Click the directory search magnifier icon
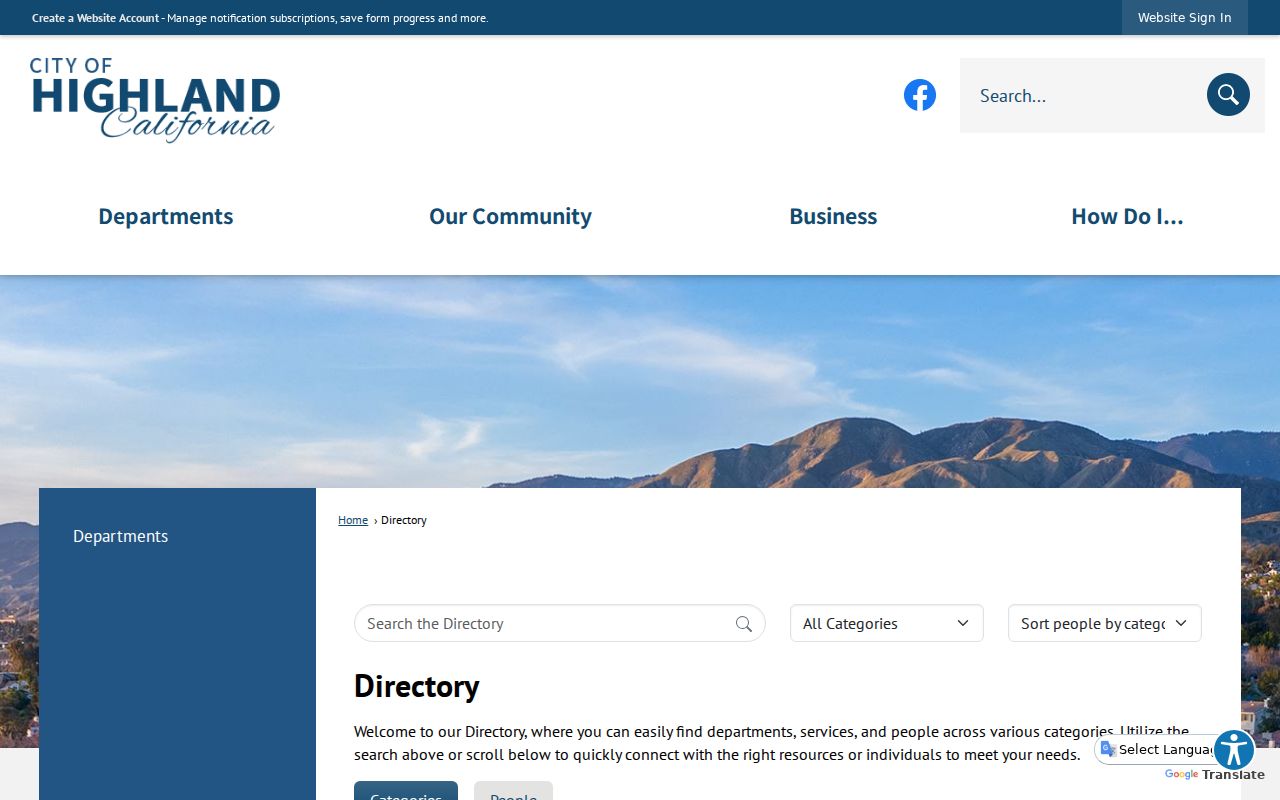The height and width of the screenshot is (800, 1280). click(x=744, y=624)
